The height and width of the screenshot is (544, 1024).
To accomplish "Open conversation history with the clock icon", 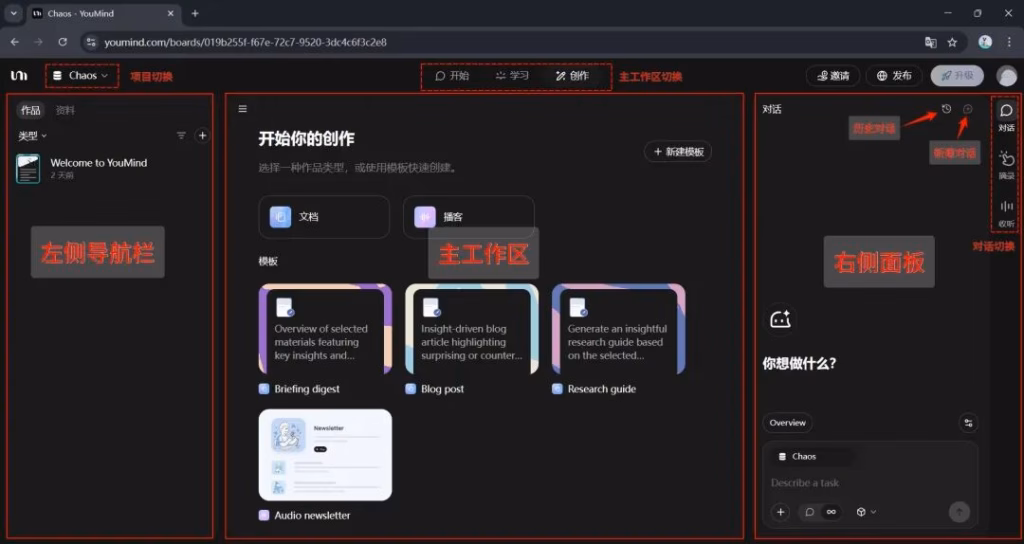I will coord(946,109).
